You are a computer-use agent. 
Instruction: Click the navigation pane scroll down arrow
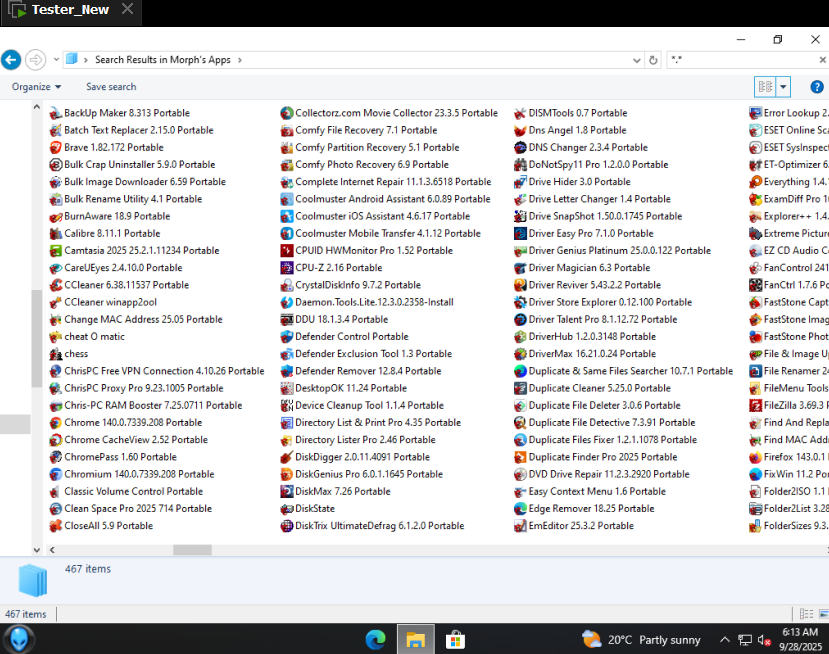36,550
